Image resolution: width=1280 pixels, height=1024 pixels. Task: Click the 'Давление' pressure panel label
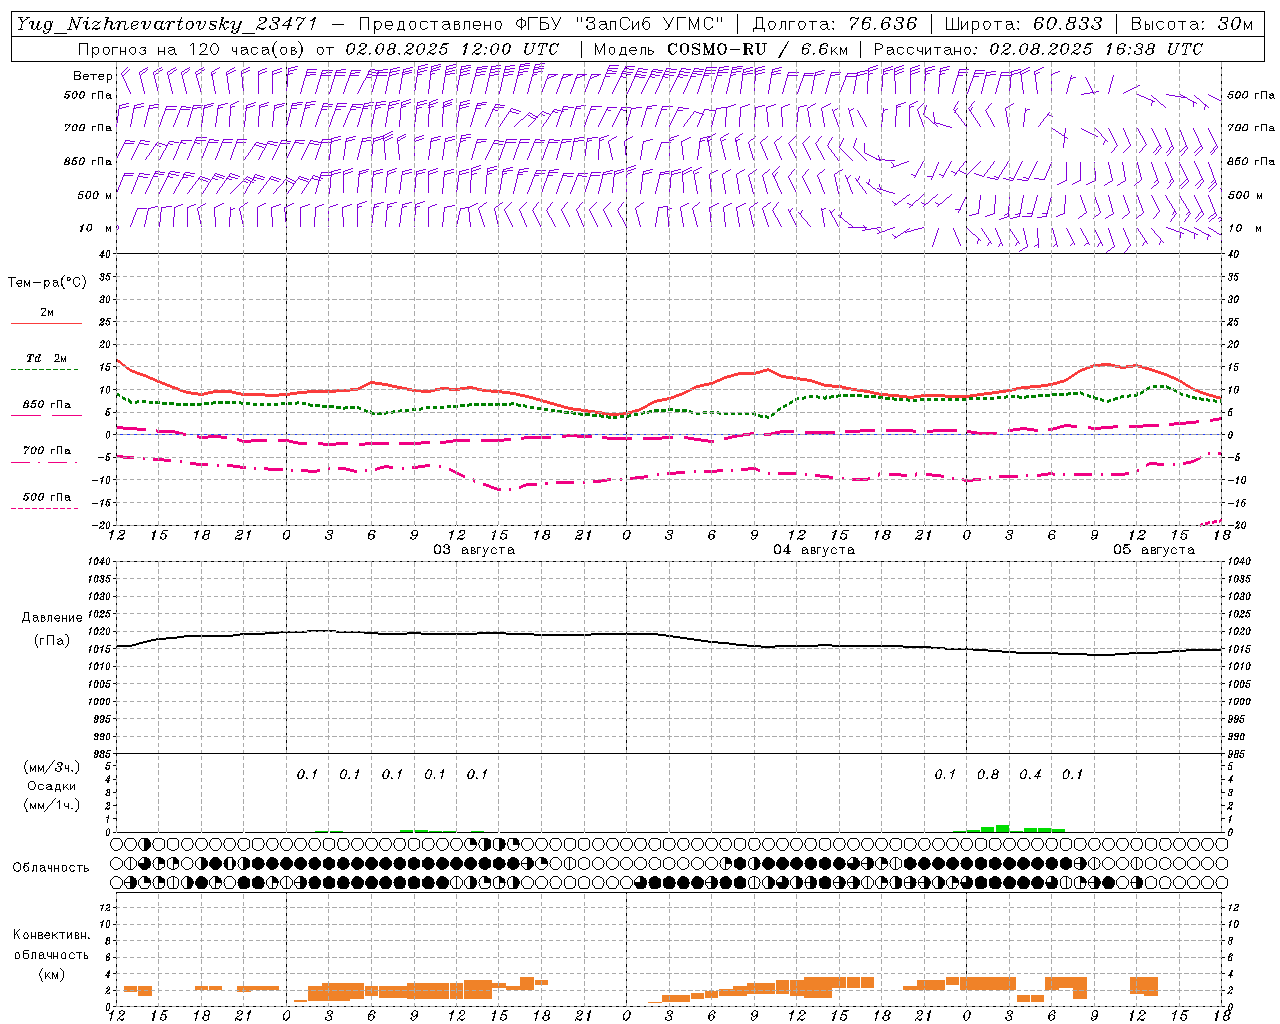[x=52, y=618]
